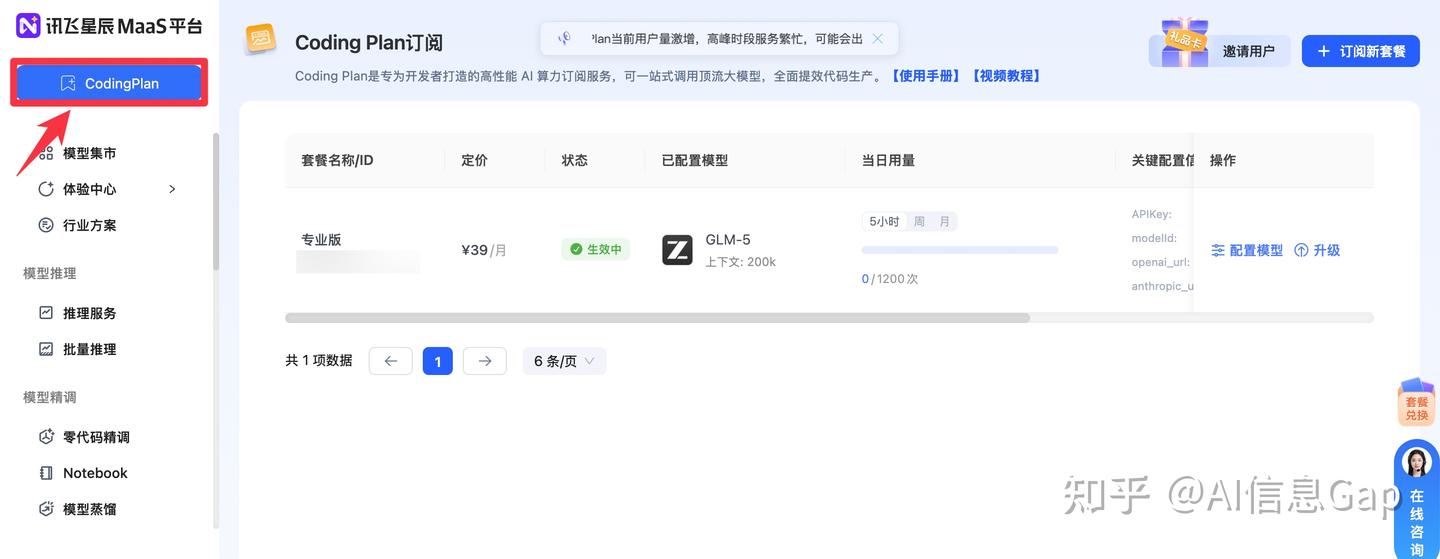Click the 模型蒸馏 icon
The width and height of the screenshot is (1440, 559).
click(46, 509)
